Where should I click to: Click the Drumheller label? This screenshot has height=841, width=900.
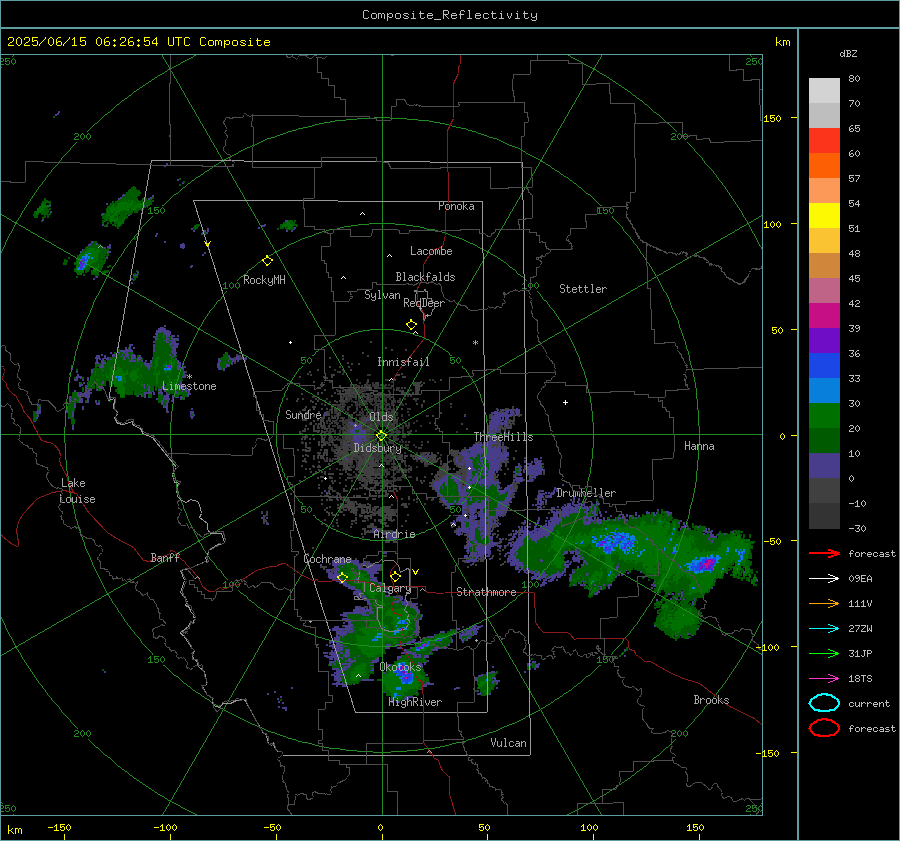point(586,493)
